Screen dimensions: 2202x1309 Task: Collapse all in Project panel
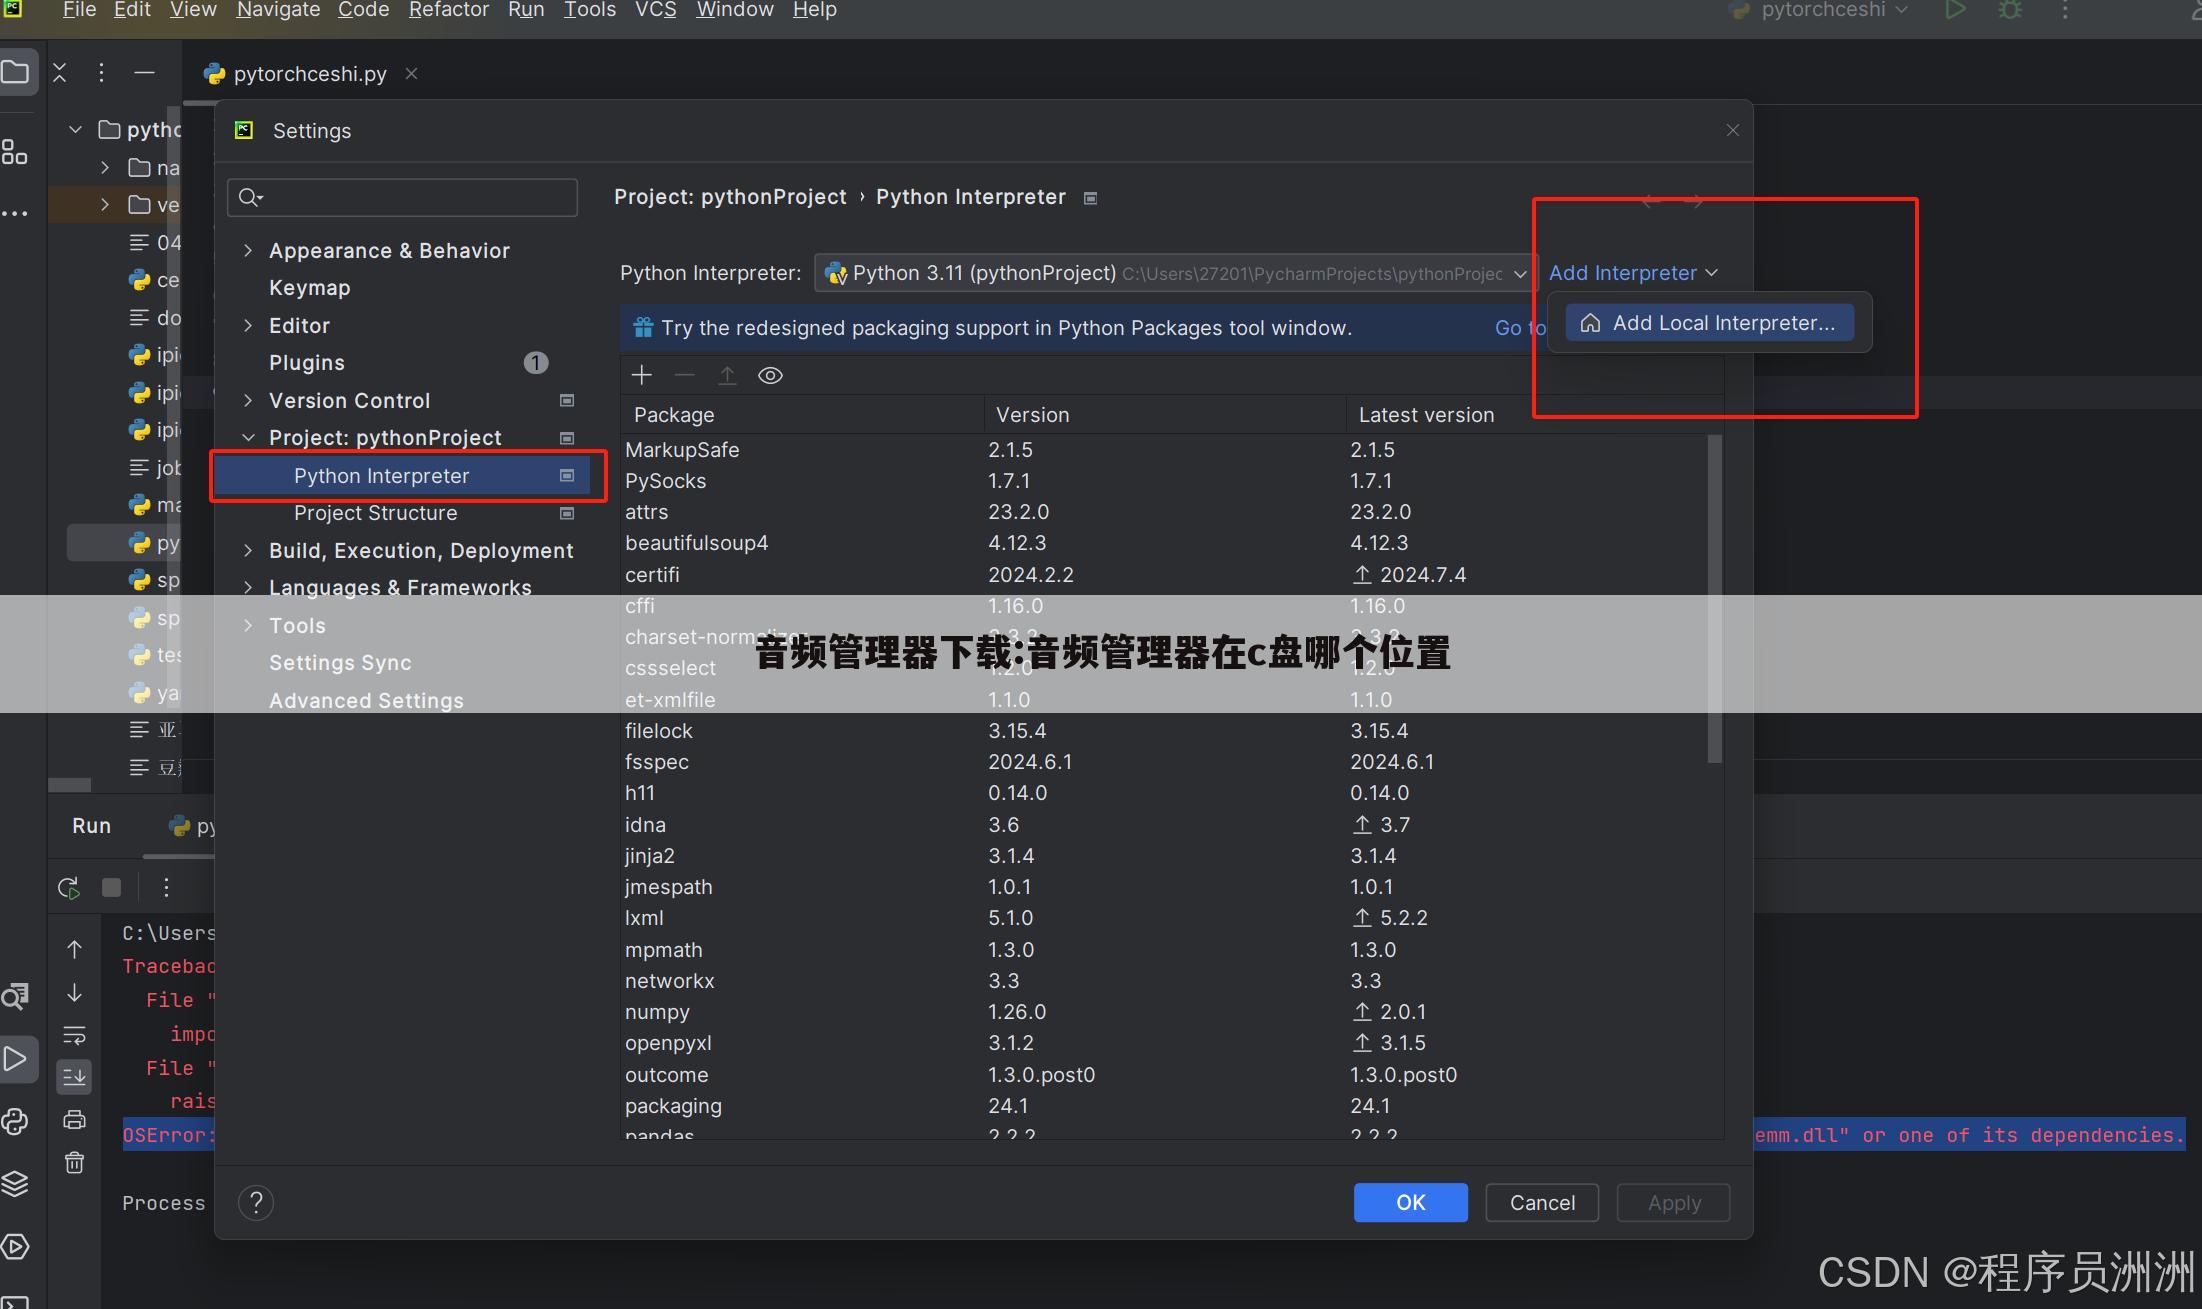59,72
